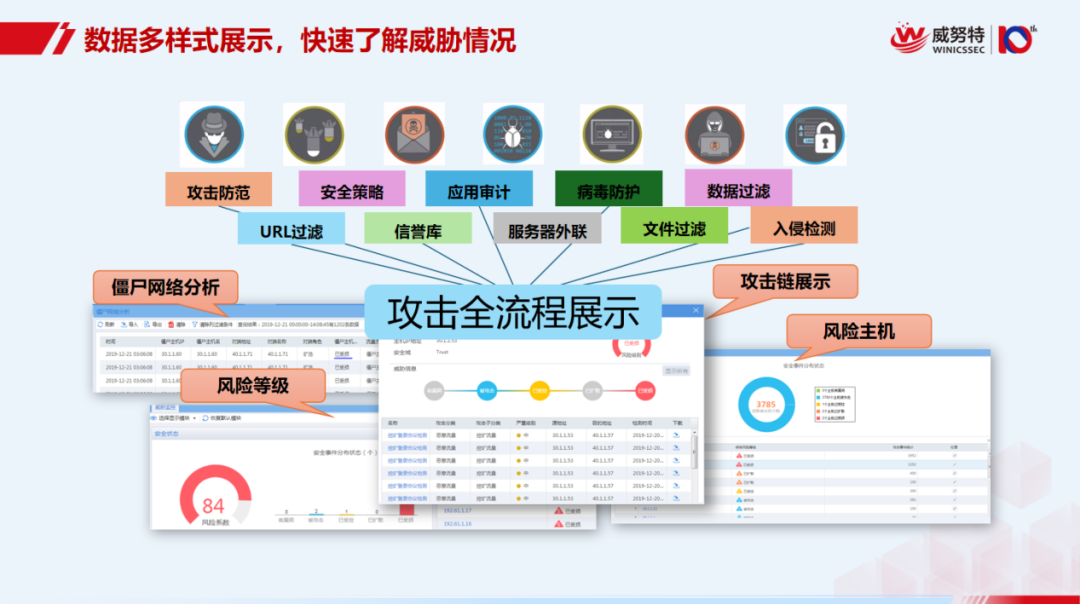The height and width of the screenshot is (604, 1080).
Task: Click the 攻击全流程展示 banner
Action: (513, 311)
